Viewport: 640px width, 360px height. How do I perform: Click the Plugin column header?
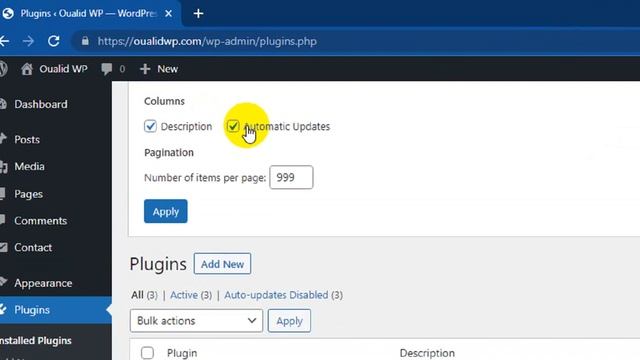(182, 353)
